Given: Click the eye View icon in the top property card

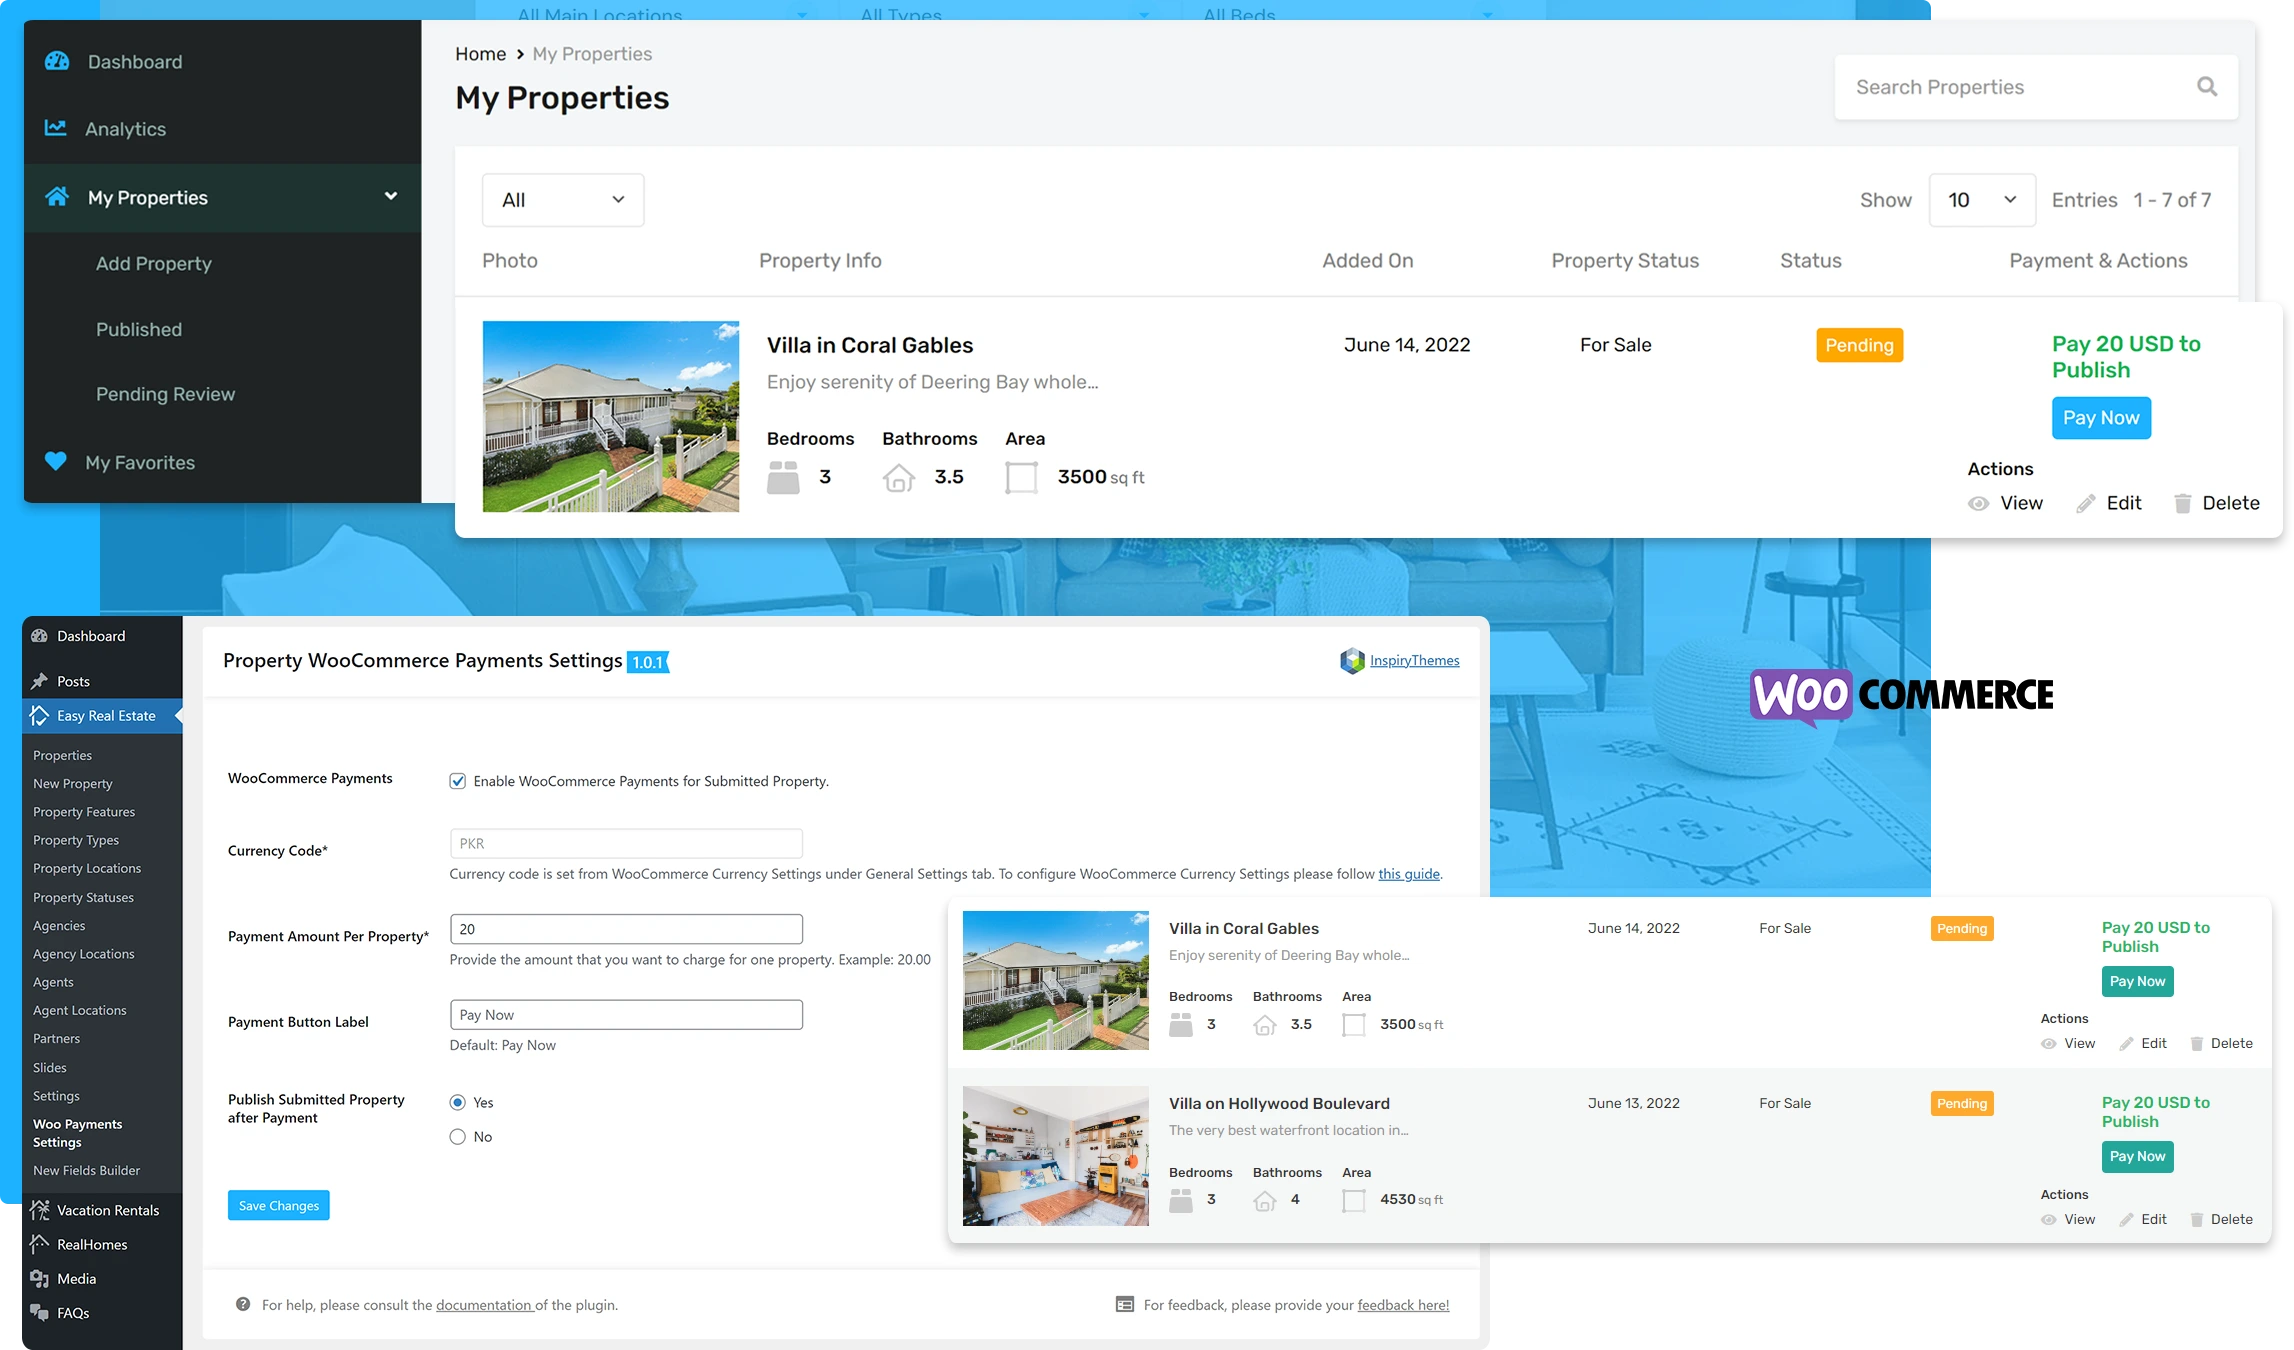Looking at the screenshot, I should 1978,504.
